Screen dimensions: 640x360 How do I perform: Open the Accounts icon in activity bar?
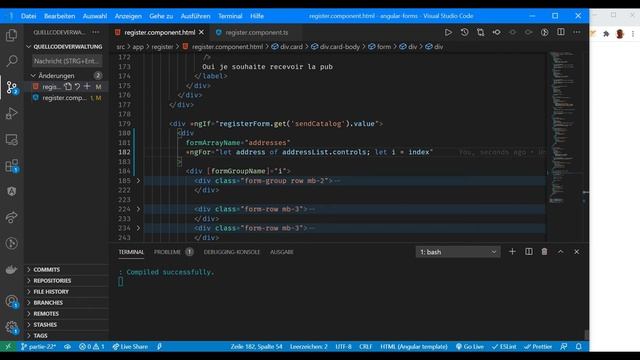11,302
